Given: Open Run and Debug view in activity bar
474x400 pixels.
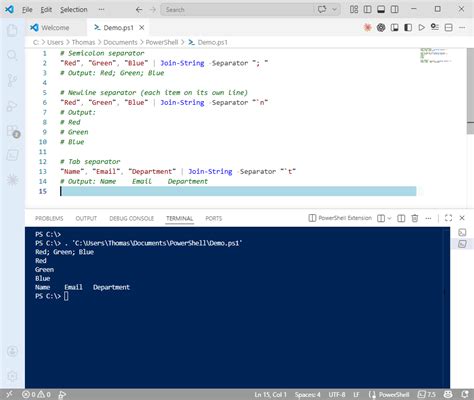Looking at the screenshot, I should click(x=12, y=106).
